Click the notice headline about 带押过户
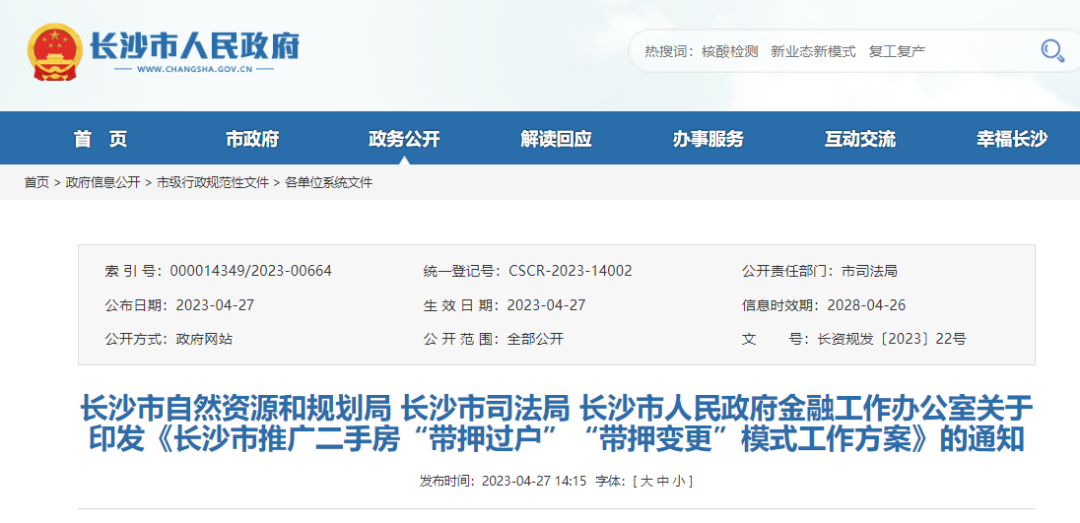This screenshot has width=1080, height=523. tap(557, 424)
